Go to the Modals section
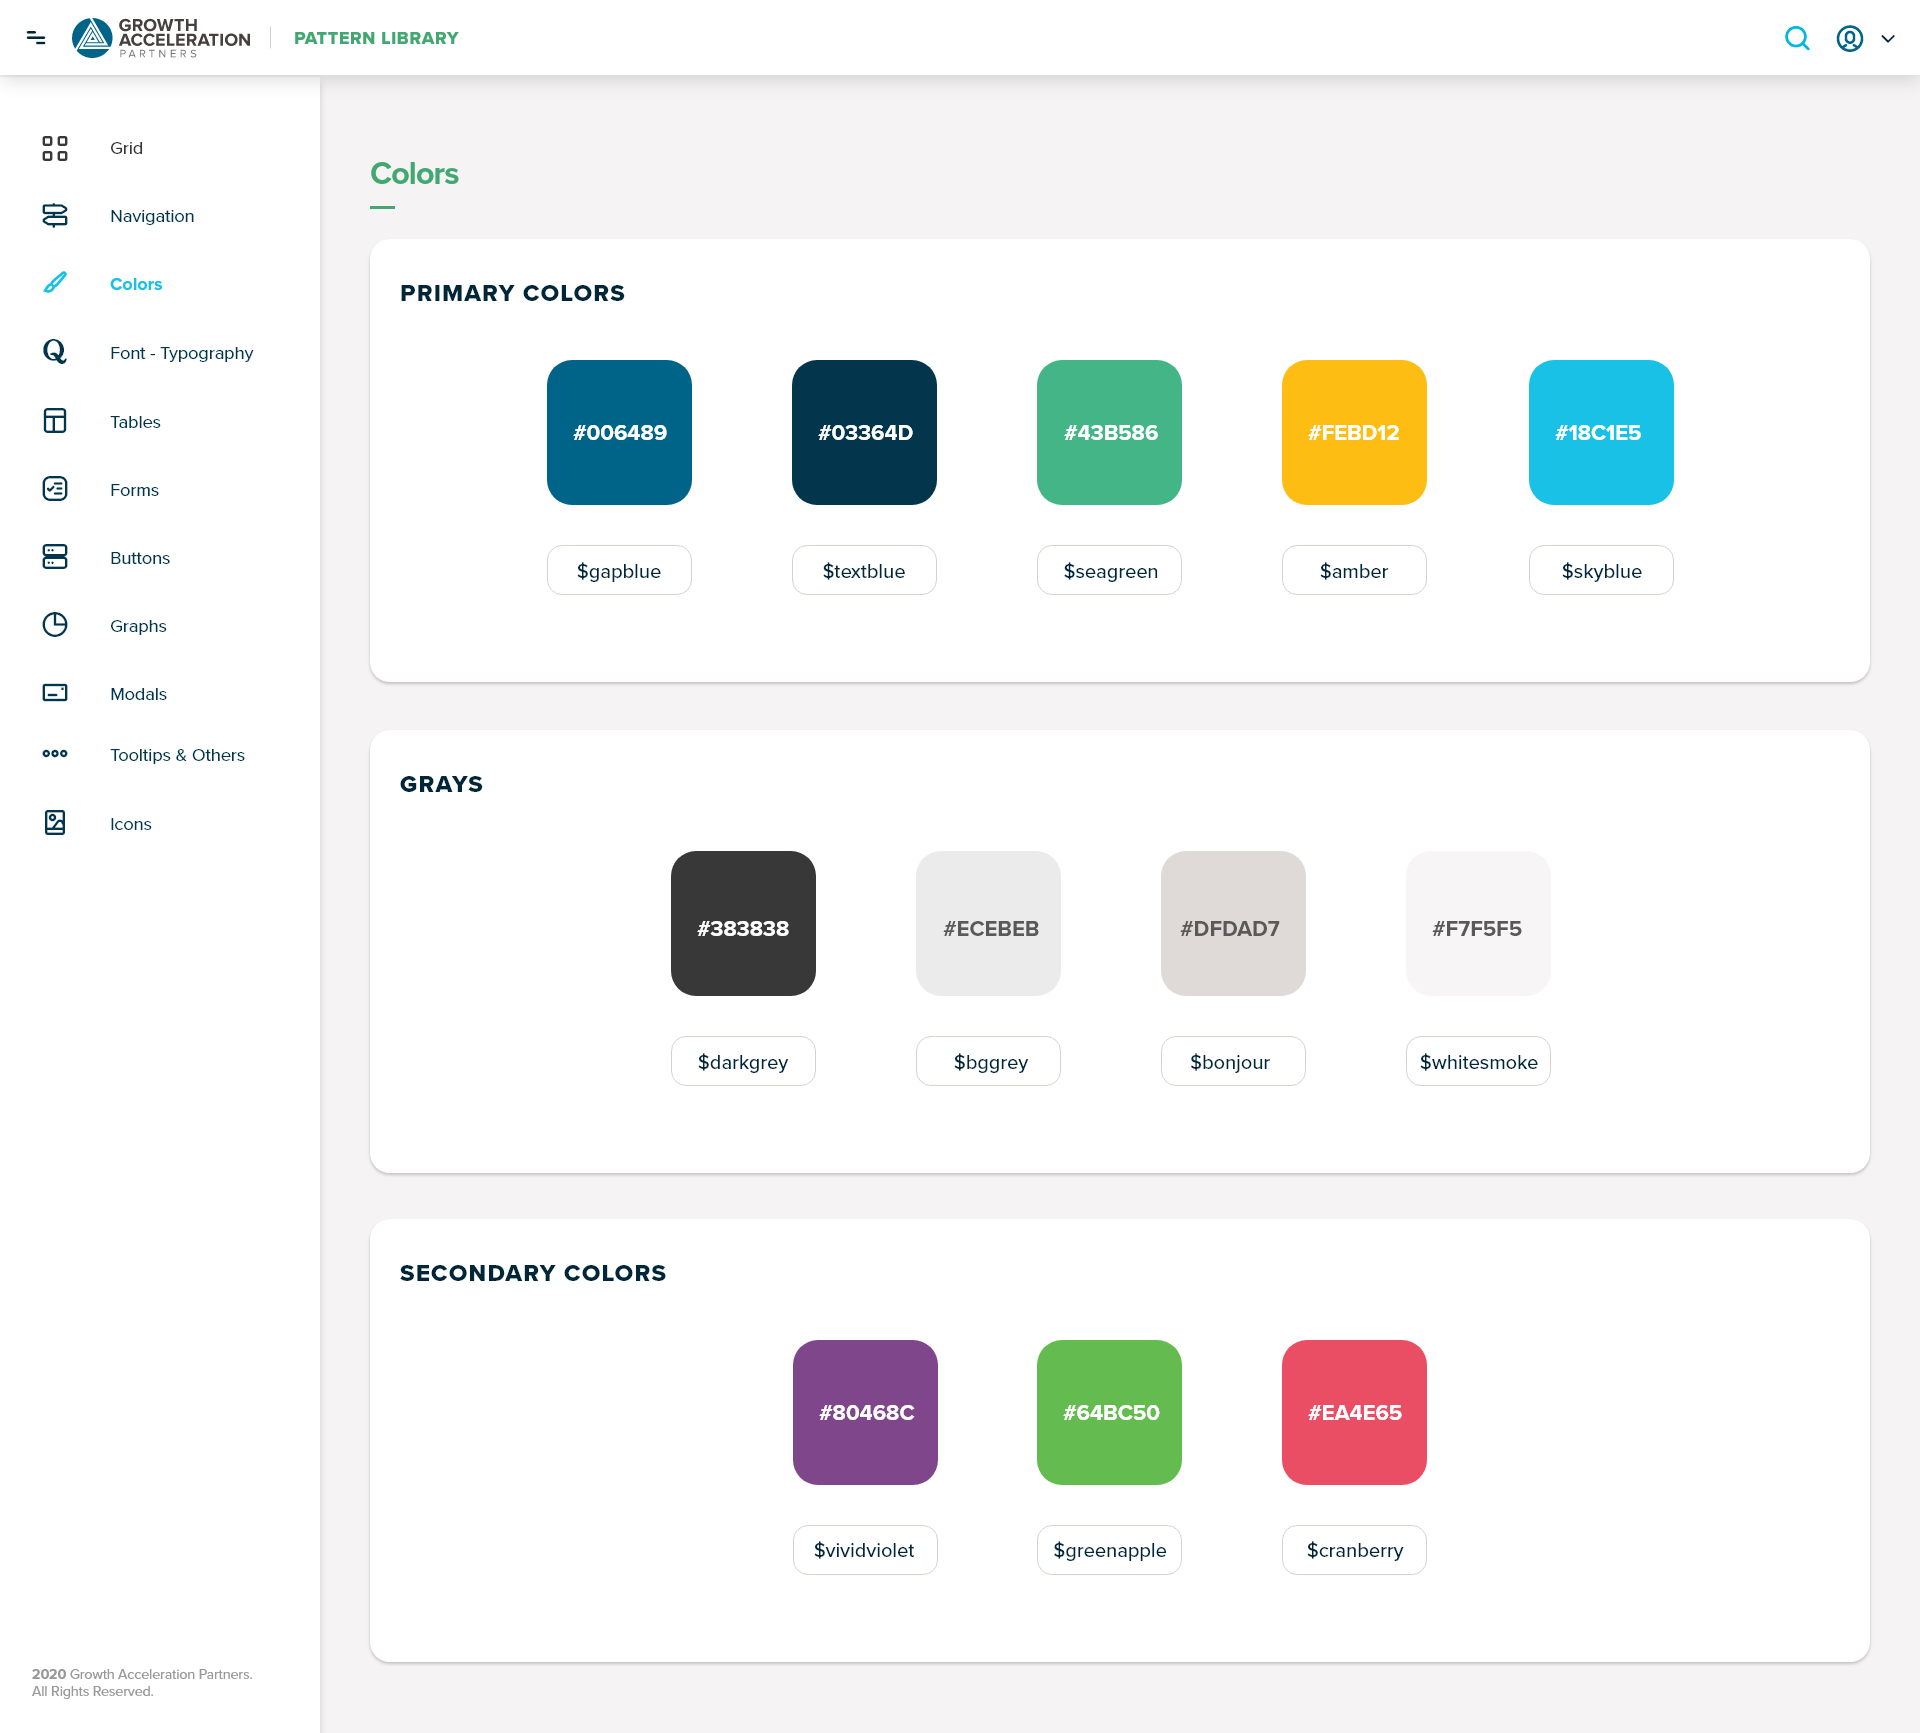Screen dimensions: 1920x1733 tap(138, 694)
